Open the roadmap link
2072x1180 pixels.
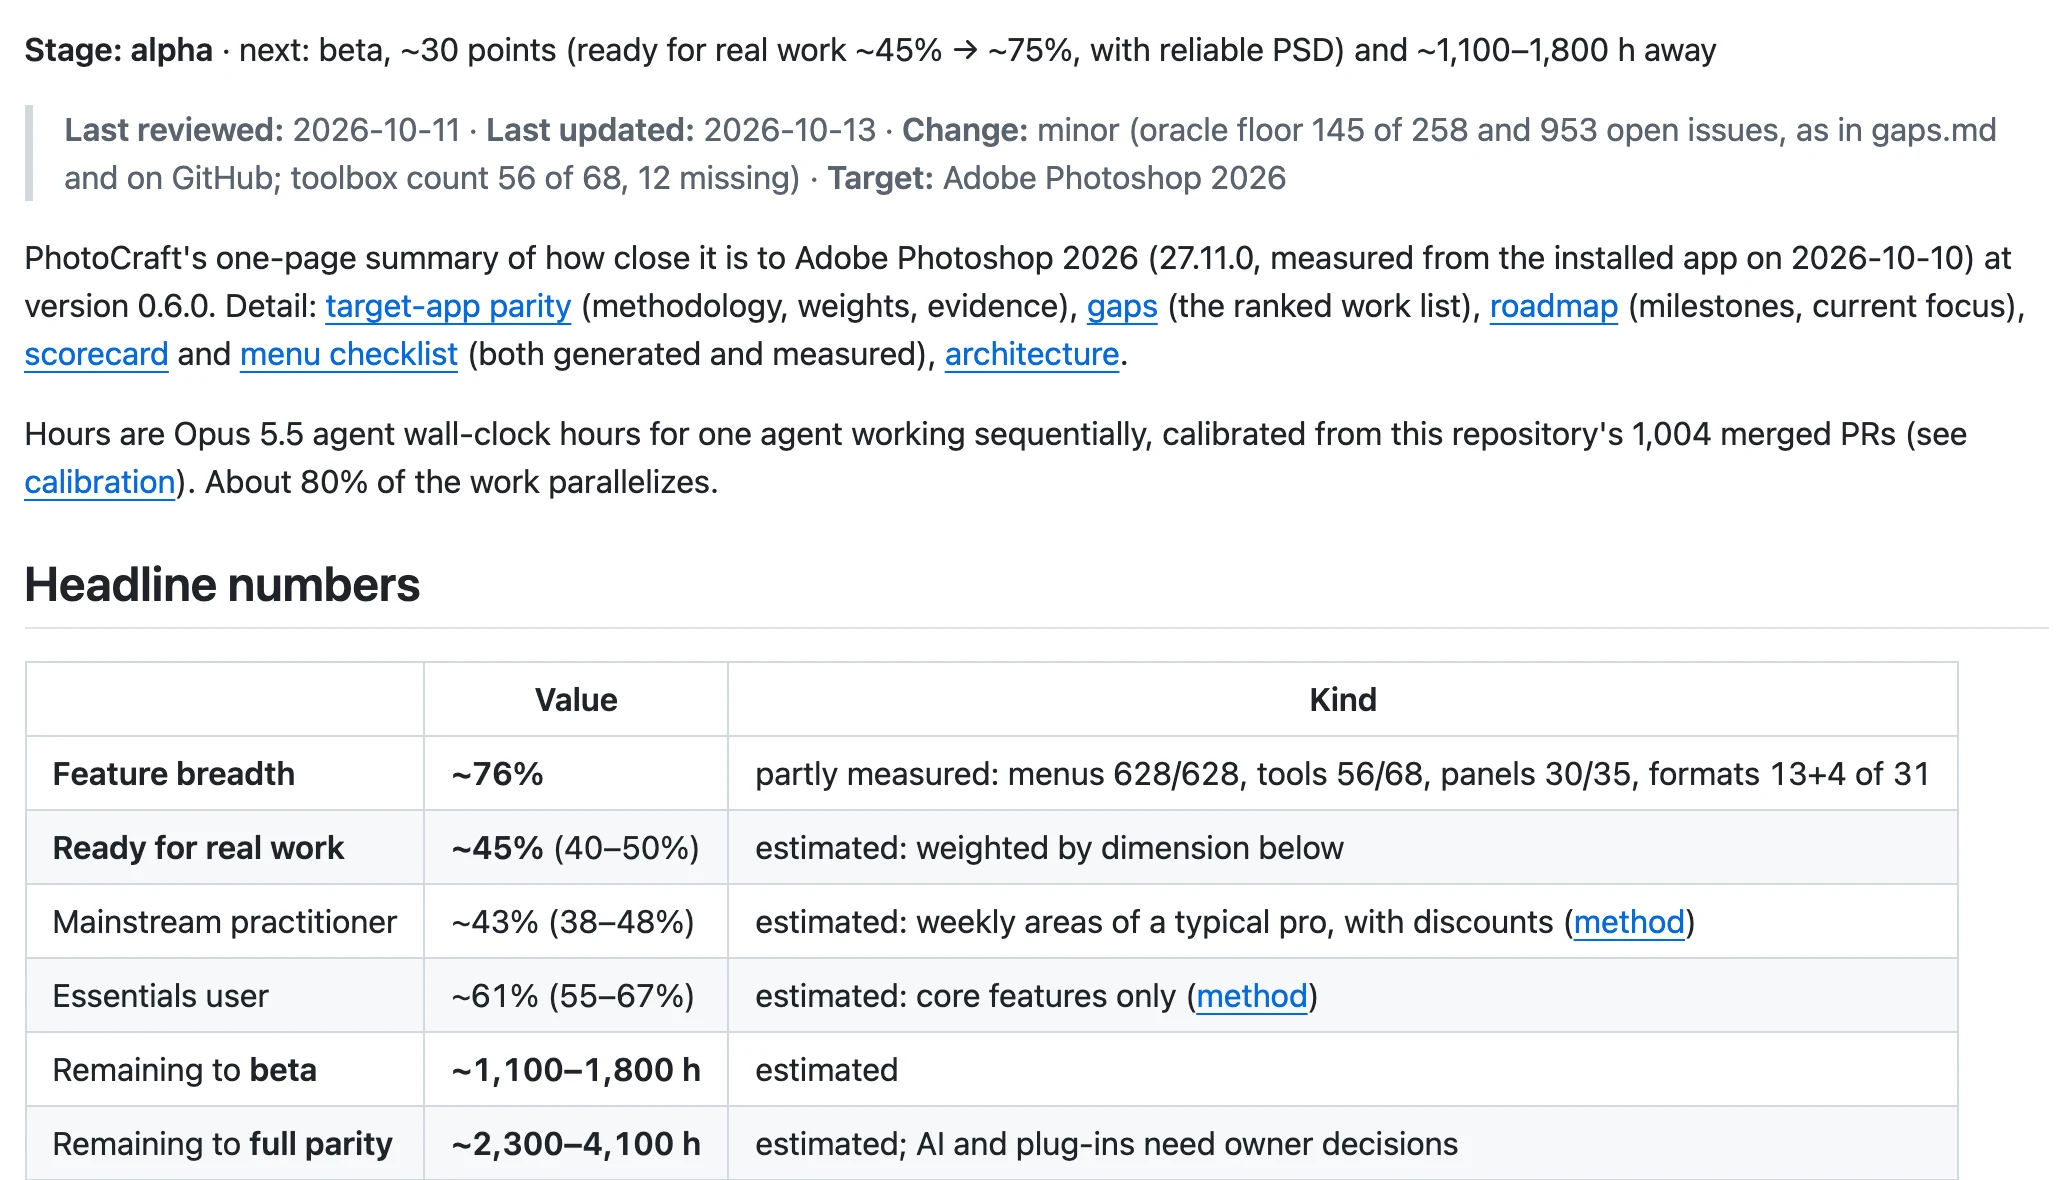1553,306
